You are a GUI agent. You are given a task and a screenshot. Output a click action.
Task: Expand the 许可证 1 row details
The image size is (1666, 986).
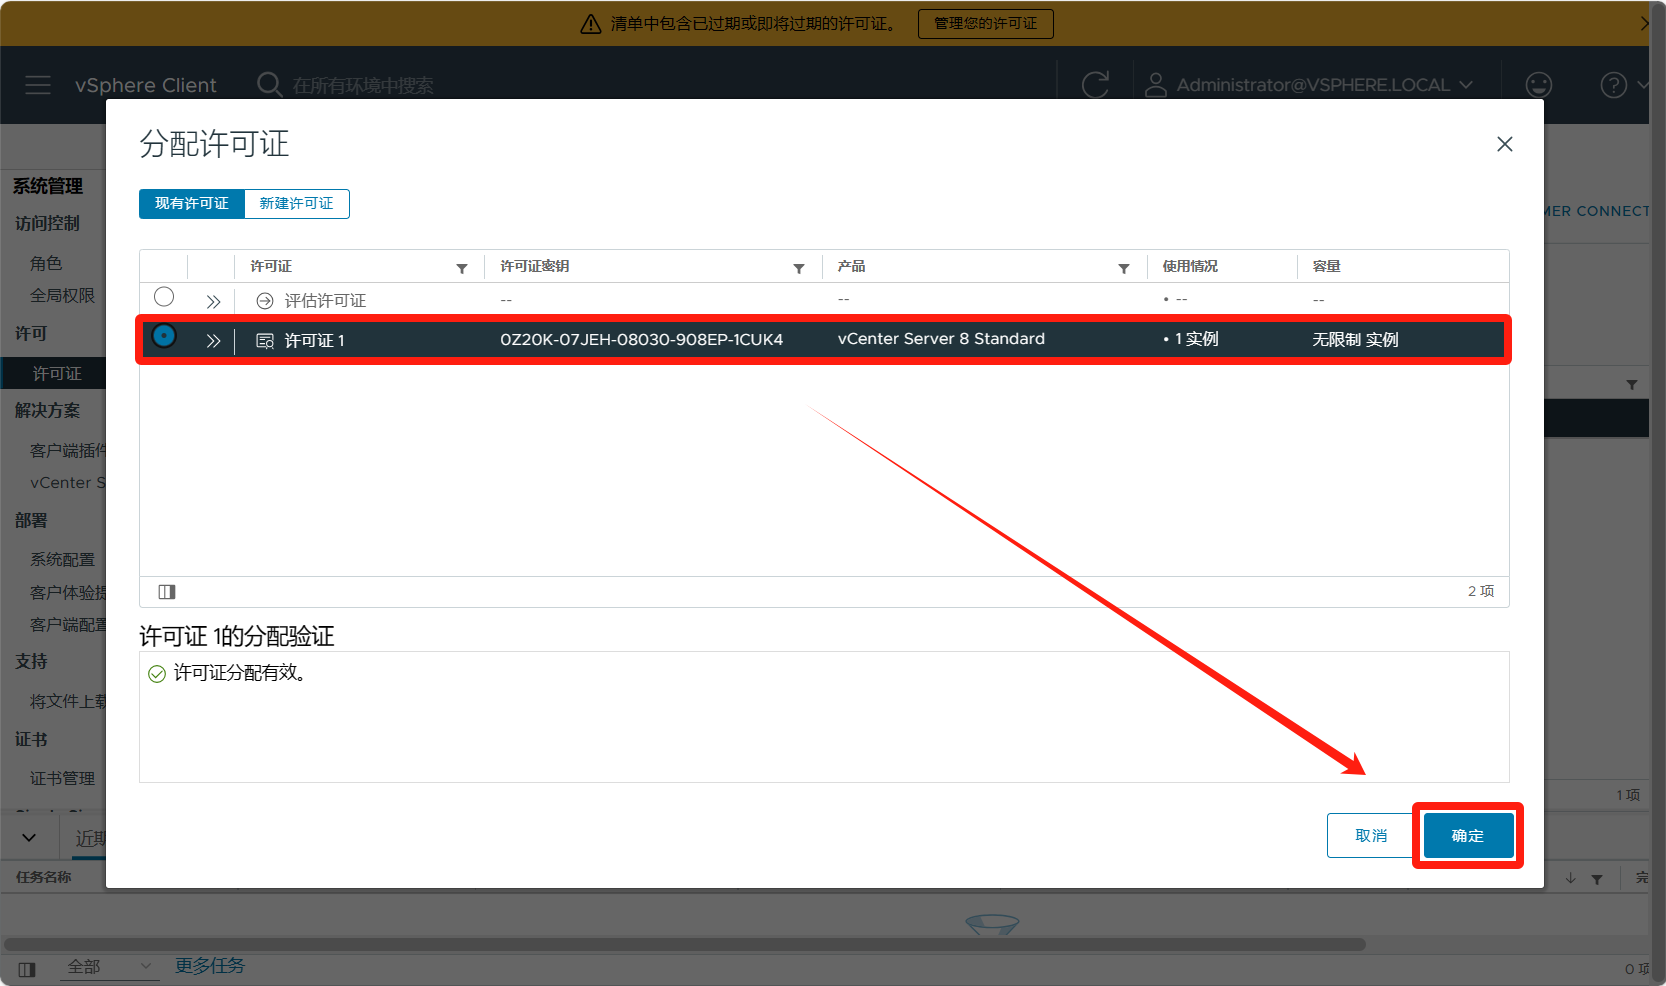point(213,341)
